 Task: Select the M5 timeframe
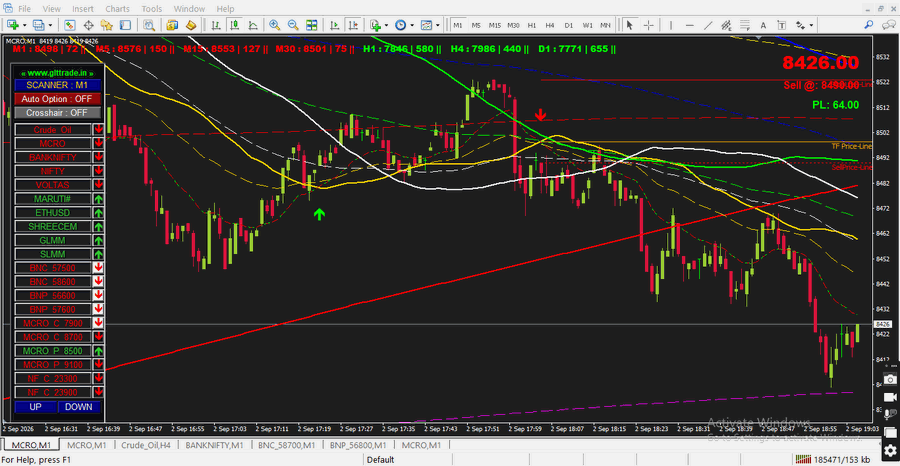pyautogui.click(x=476, y=25)
